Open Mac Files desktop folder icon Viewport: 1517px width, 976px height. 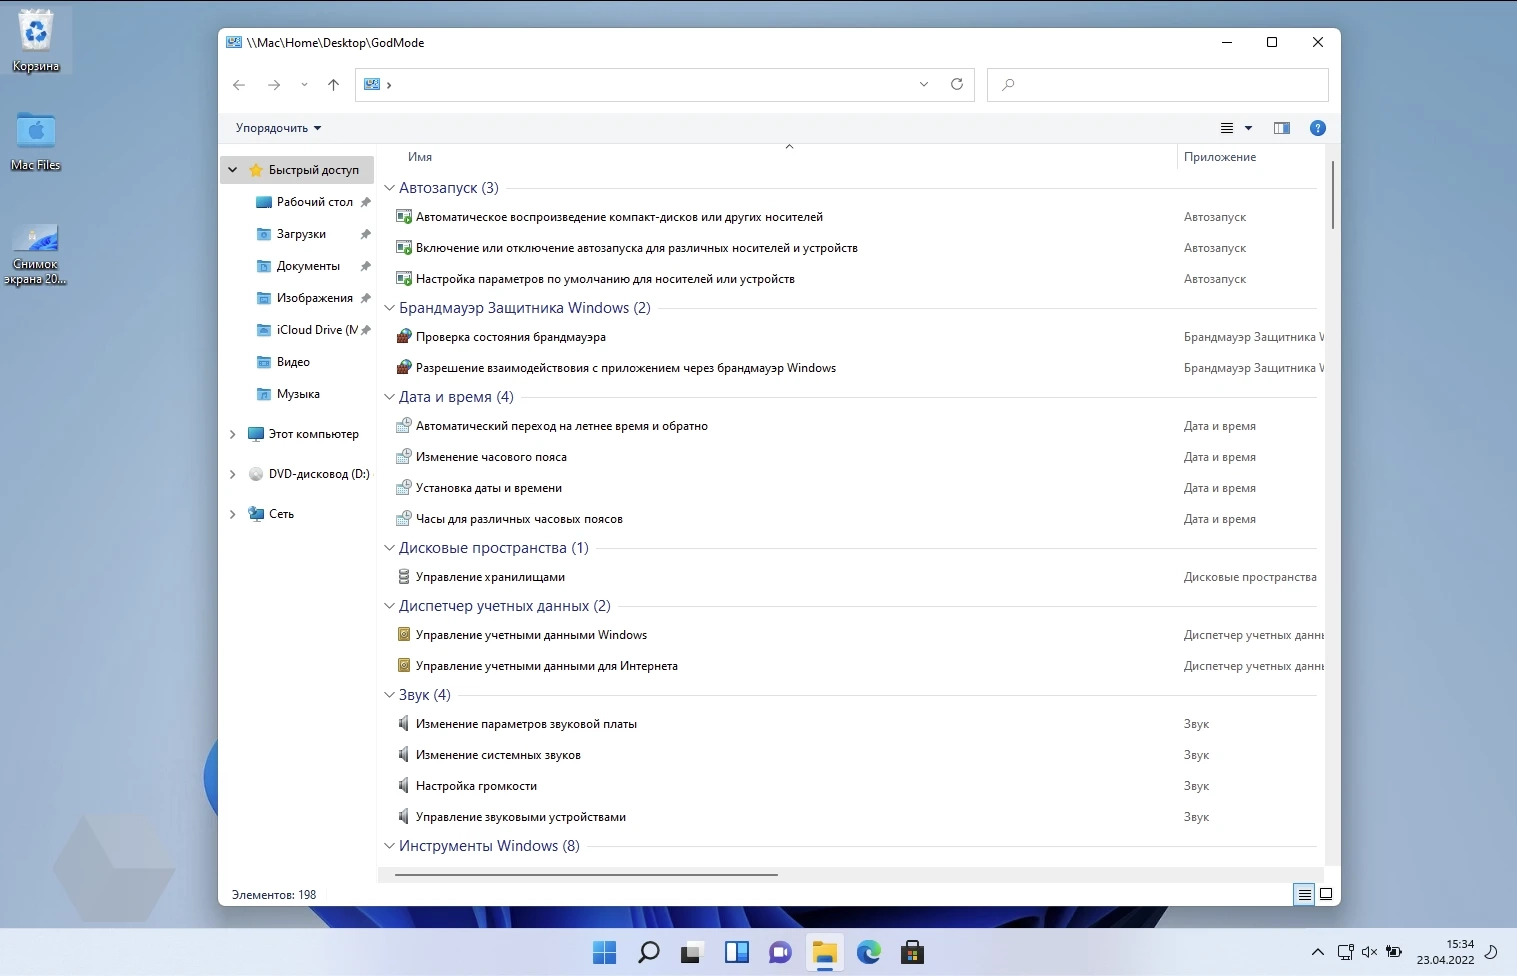click(36, 141)
